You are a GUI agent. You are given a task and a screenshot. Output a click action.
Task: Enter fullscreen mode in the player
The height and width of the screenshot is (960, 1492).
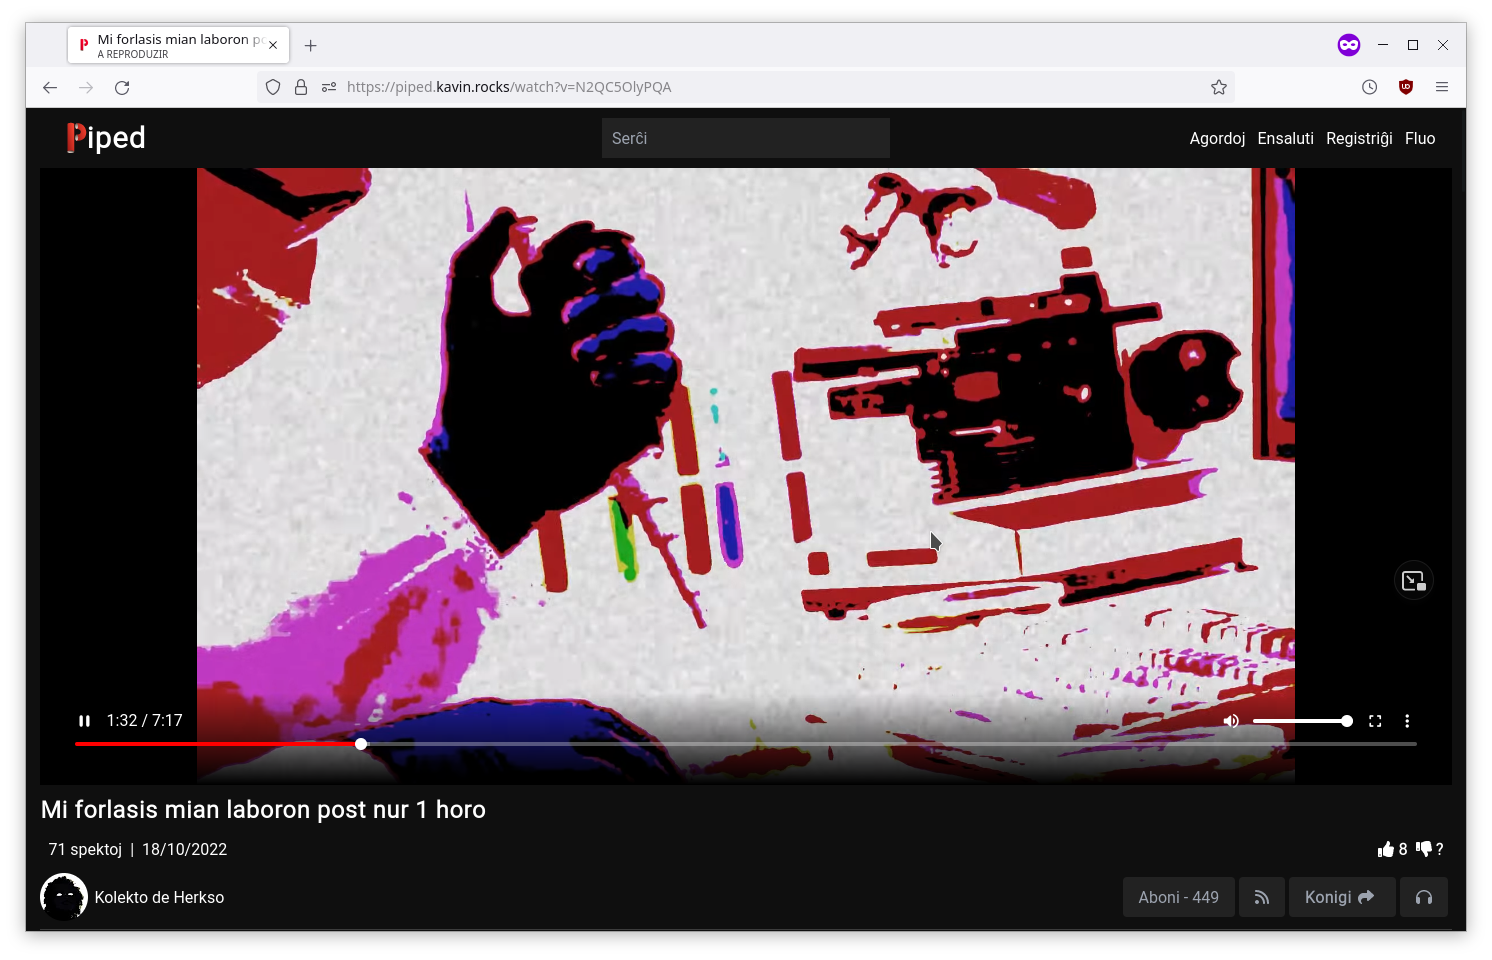click(1375, 721)
